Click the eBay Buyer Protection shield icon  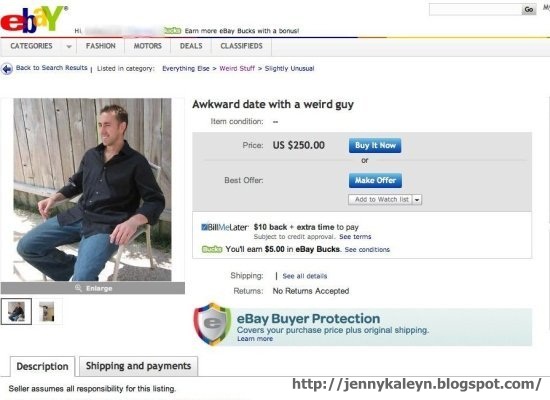pos(213,324)
